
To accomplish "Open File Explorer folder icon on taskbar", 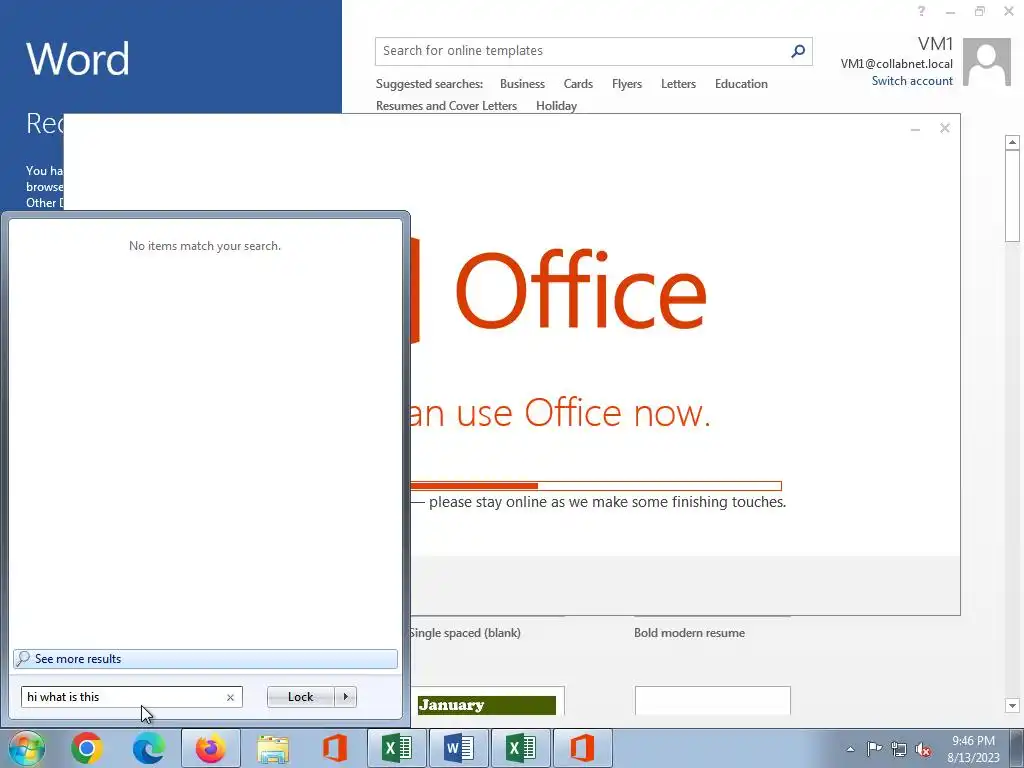I will 273,748.
